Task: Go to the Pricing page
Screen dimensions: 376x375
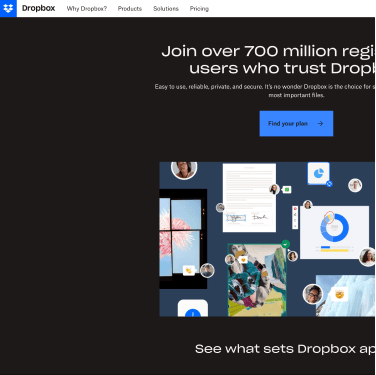Action: point(199,9)
